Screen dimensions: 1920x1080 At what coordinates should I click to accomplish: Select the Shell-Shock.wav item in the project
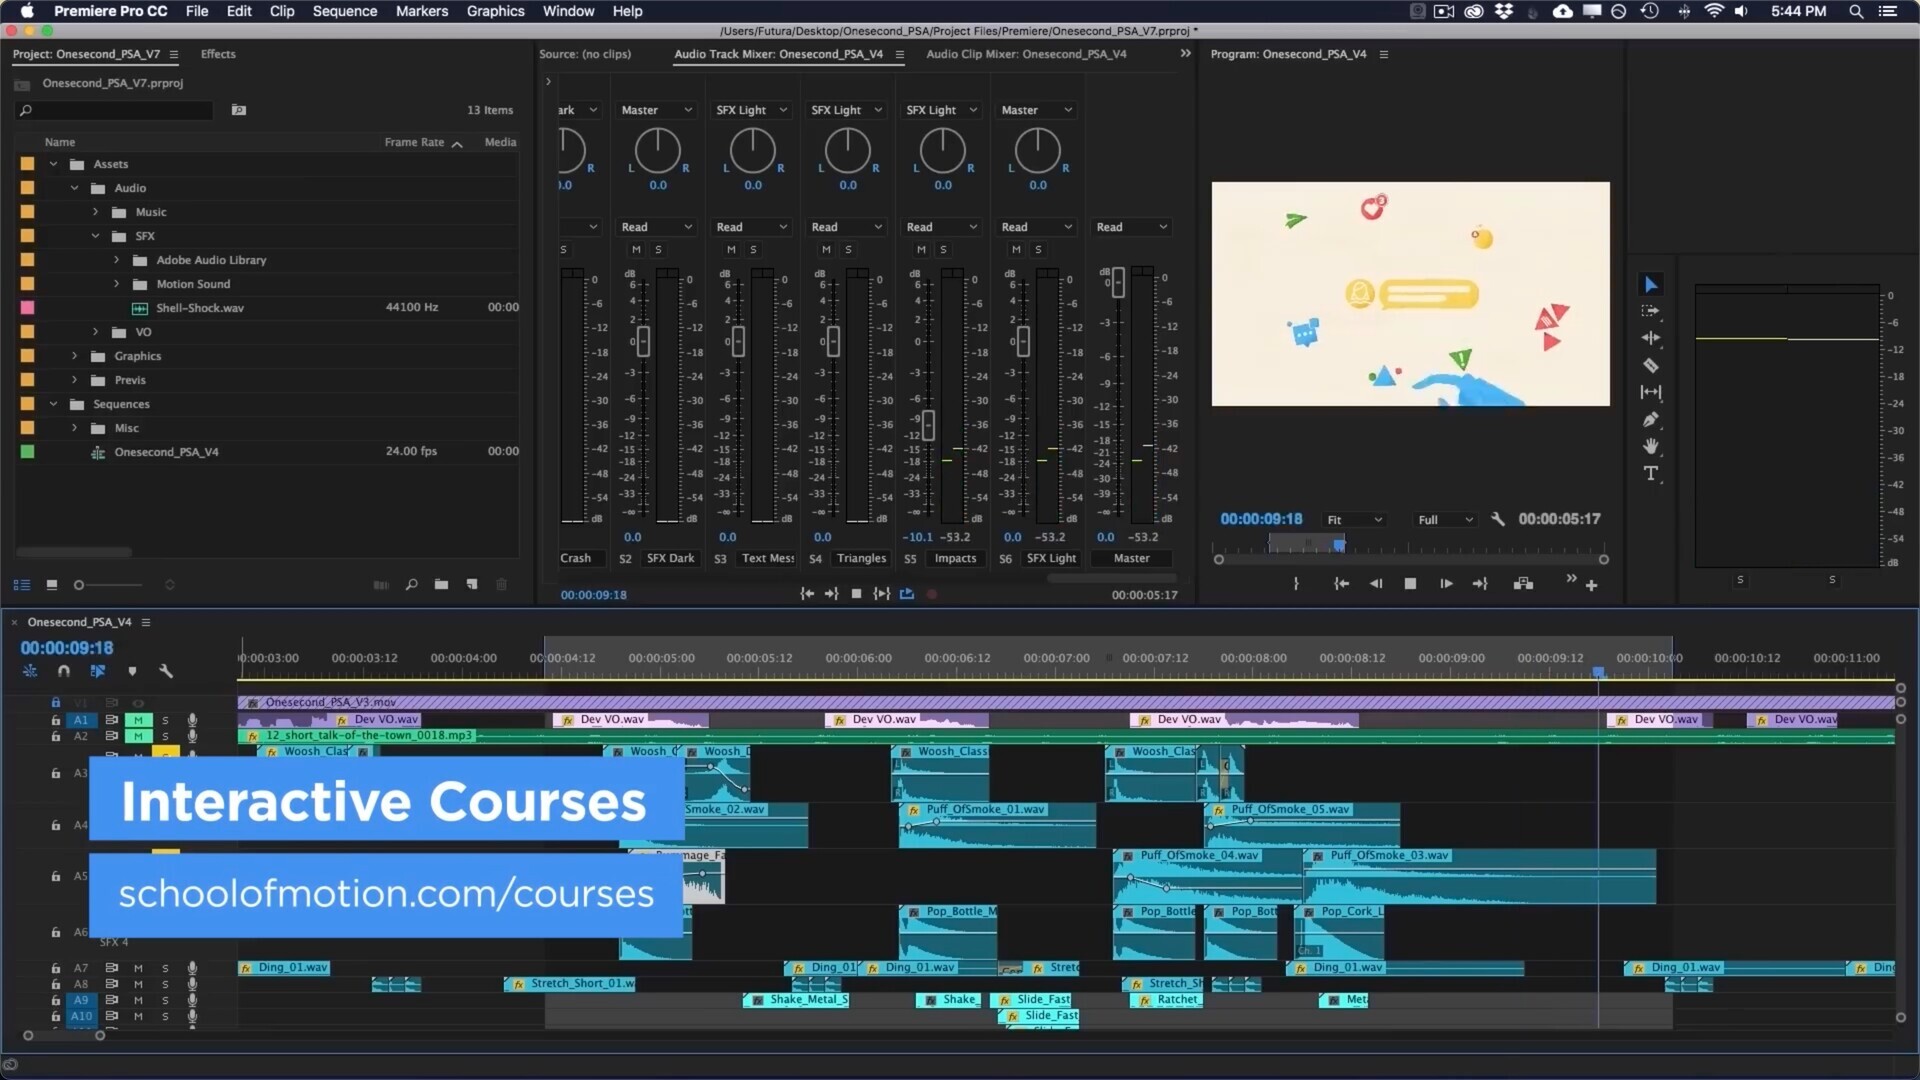[x=199, y=308]
